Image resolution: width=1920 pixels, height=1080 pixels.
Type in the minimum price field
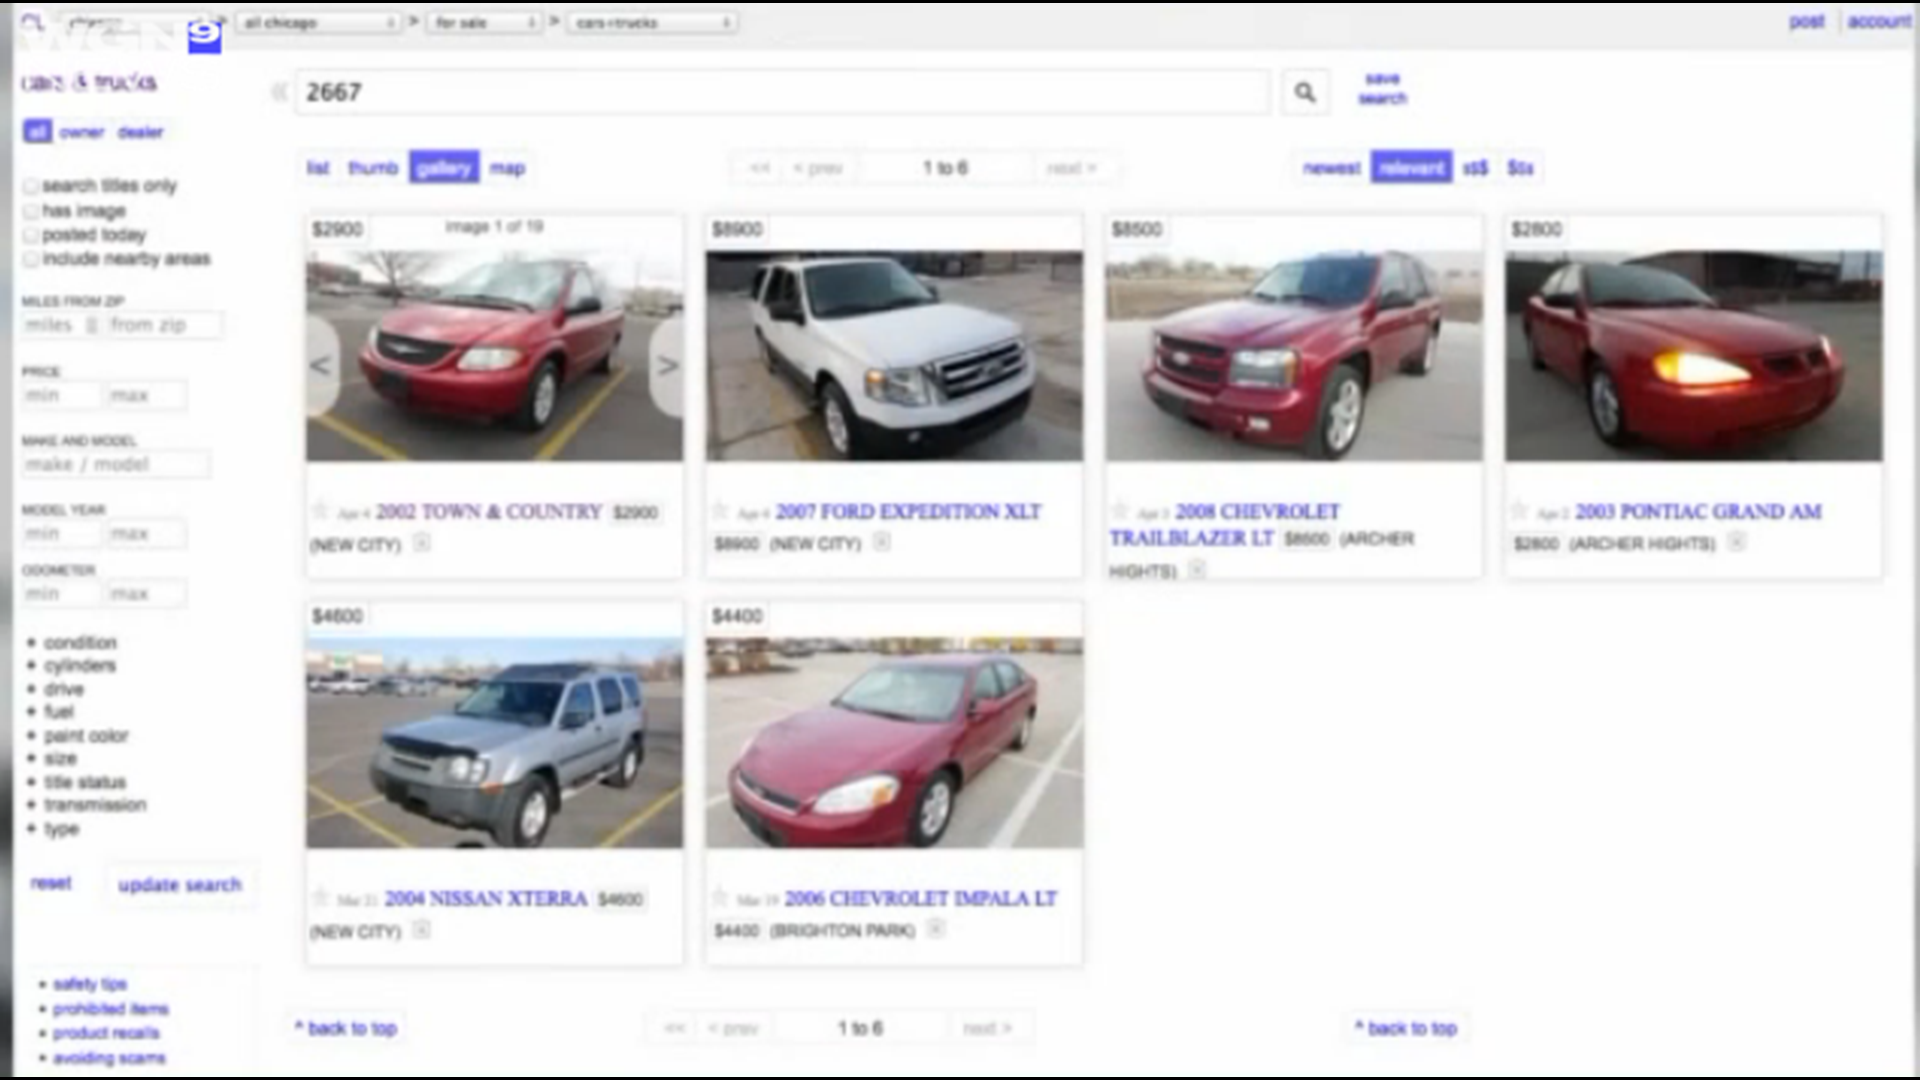pos(60,394)
